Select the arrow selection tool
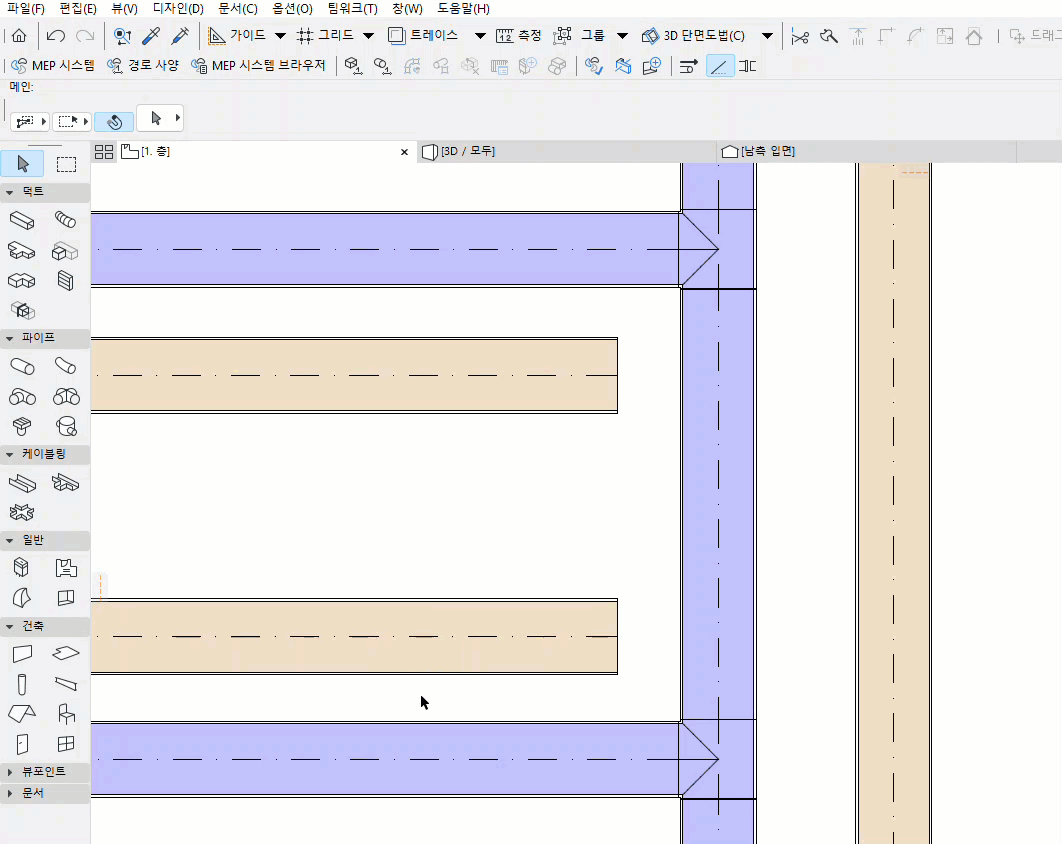 tap(22, 163)
